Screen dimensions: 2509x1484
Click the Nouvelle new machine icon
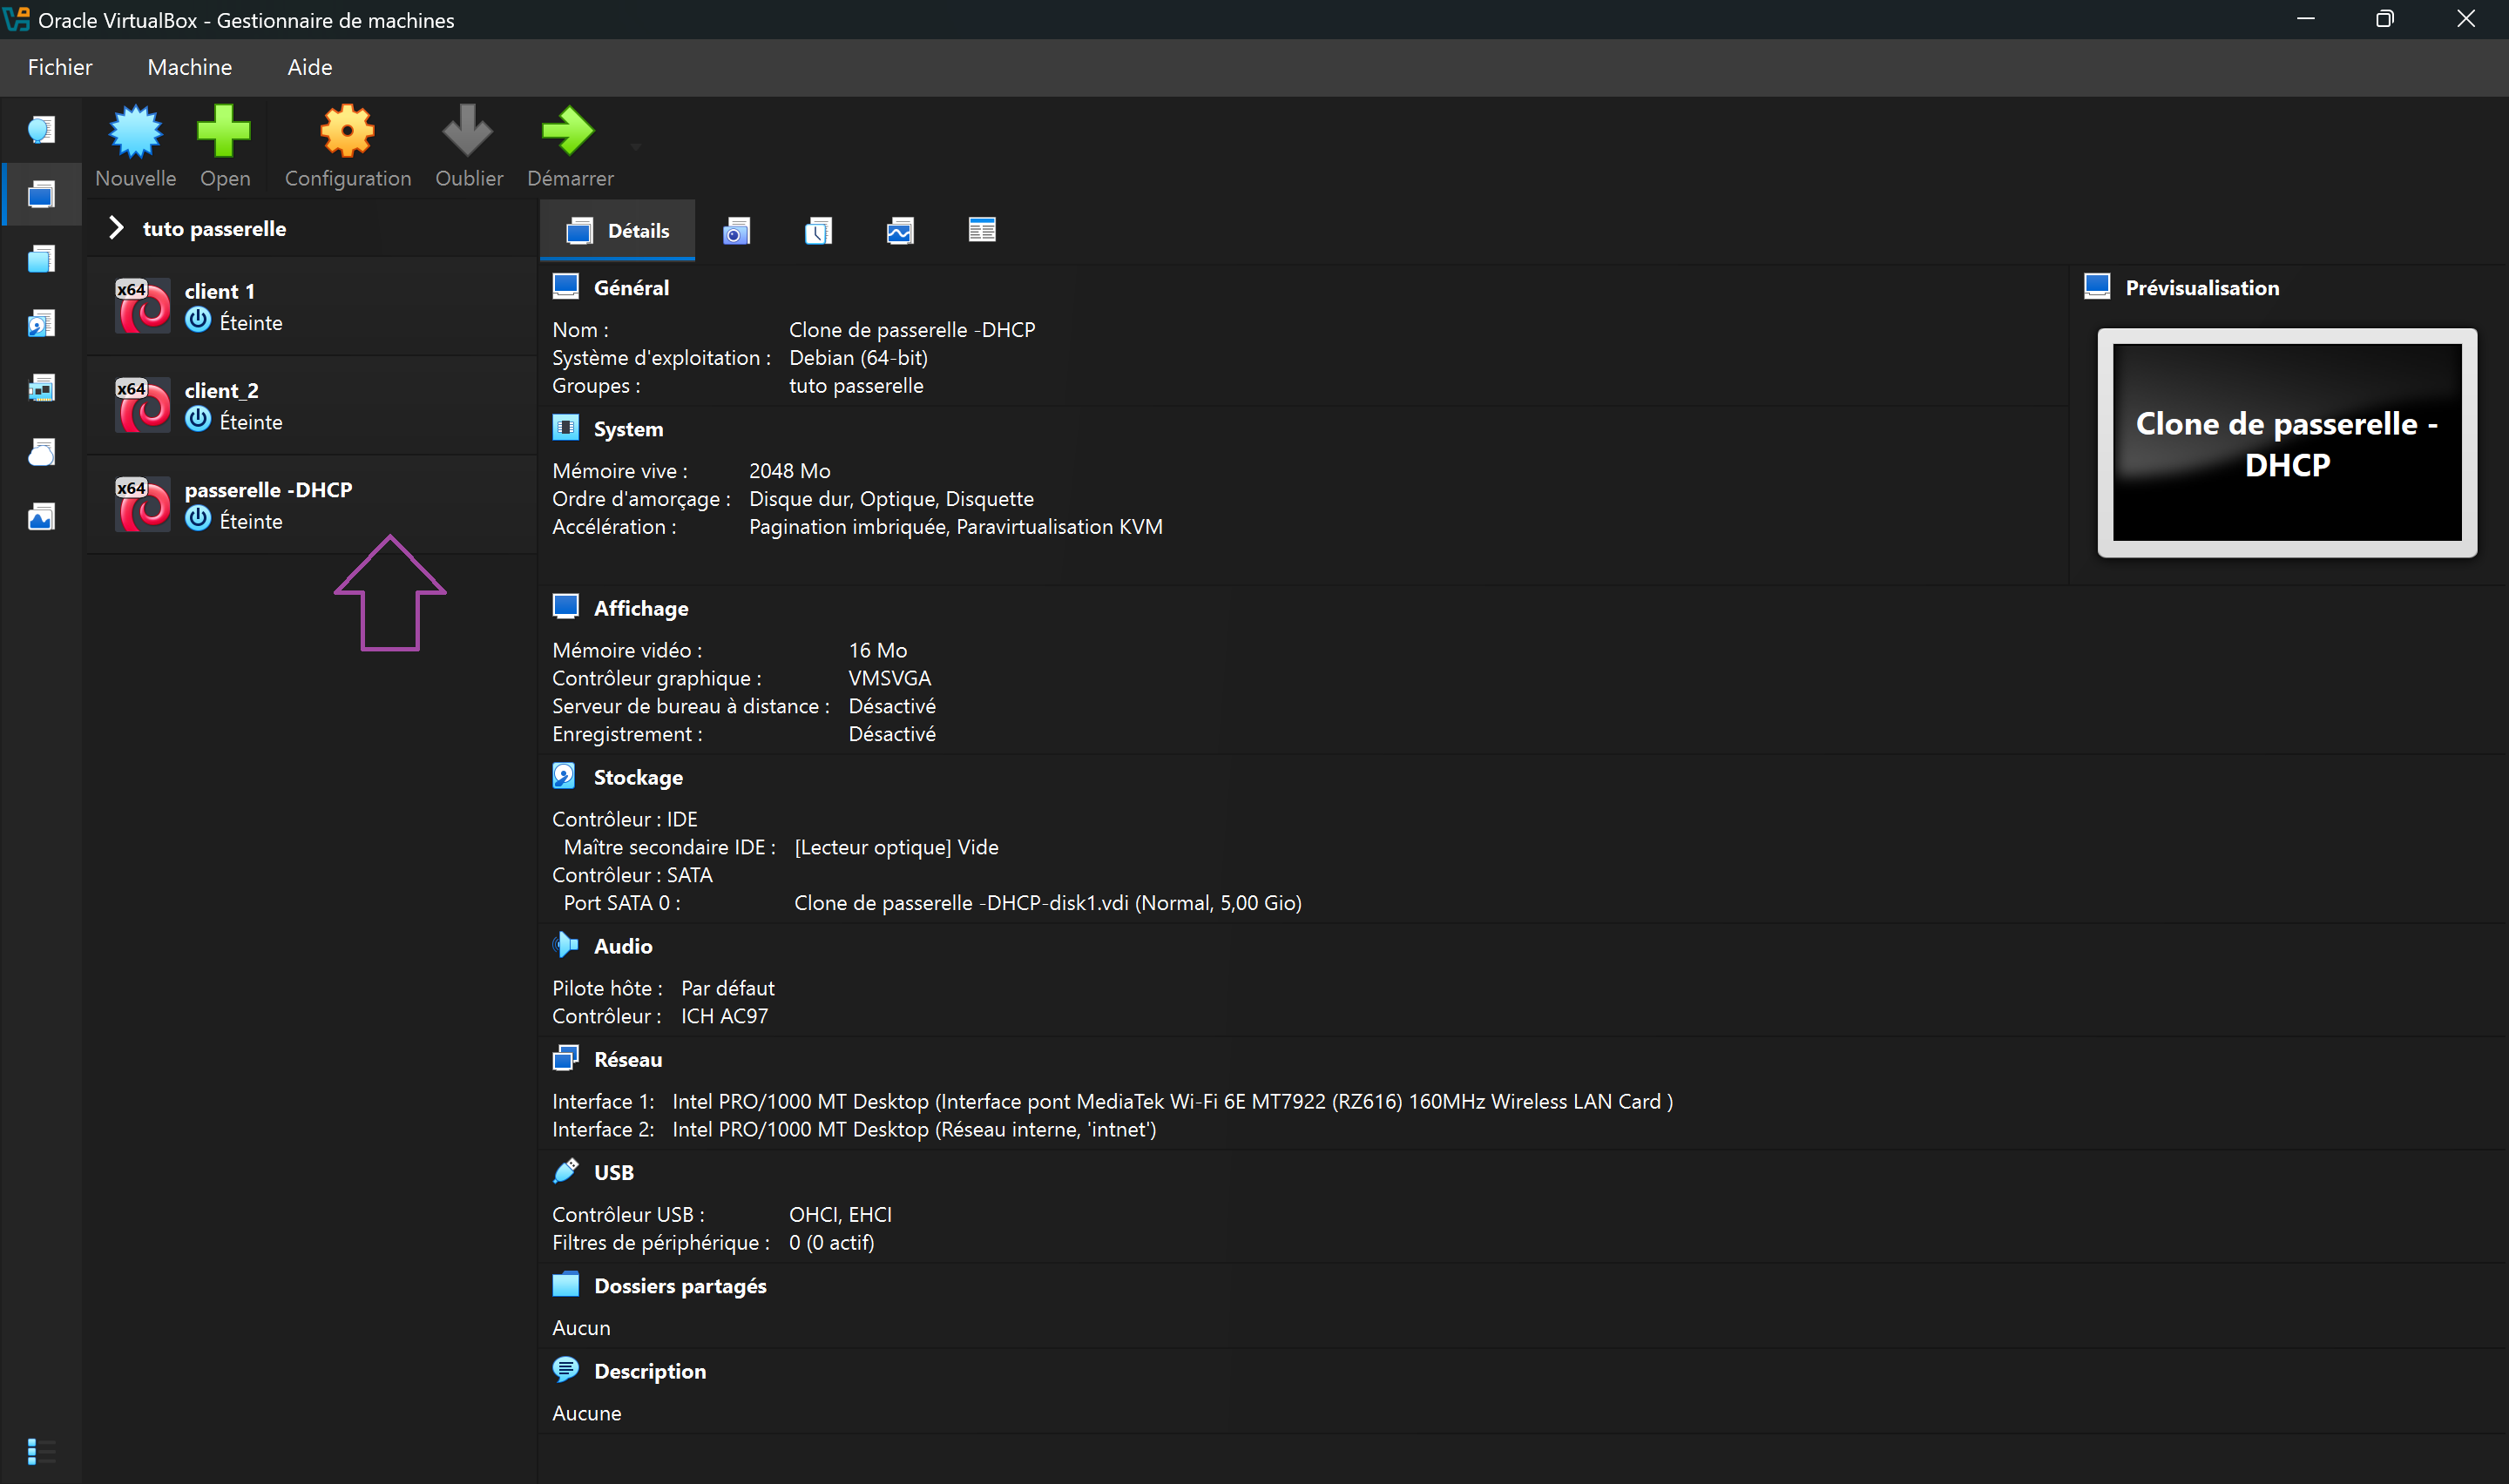click(x=135, y=132)
